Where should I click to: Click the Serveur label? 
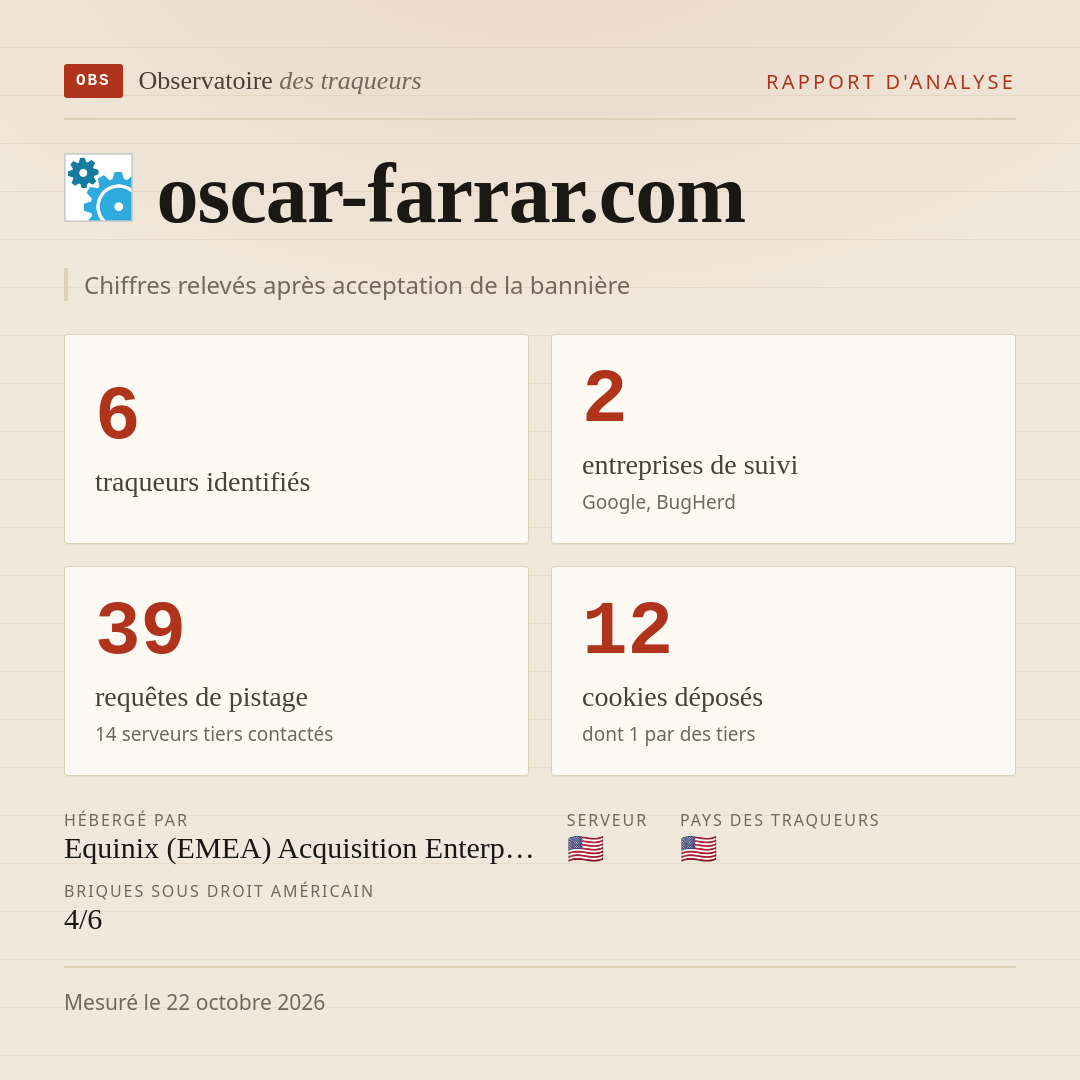(607, 820)
